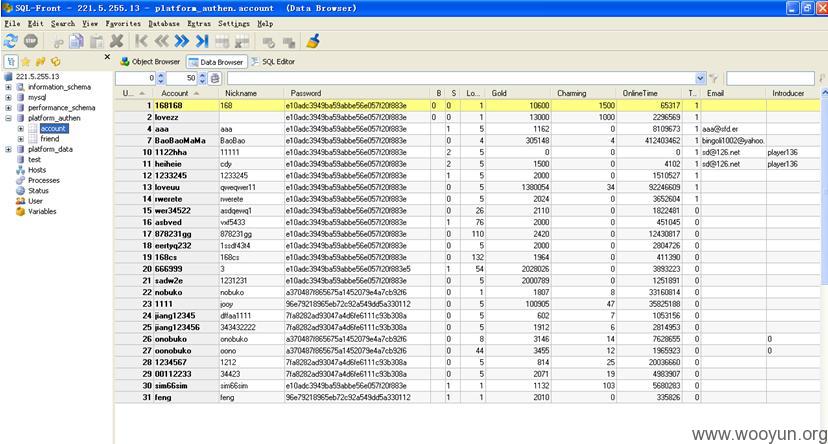Click the Stop icon in the toolbar
Image resolution: width=828 pixels, height=444 pixels.
(x=31, y=41)
